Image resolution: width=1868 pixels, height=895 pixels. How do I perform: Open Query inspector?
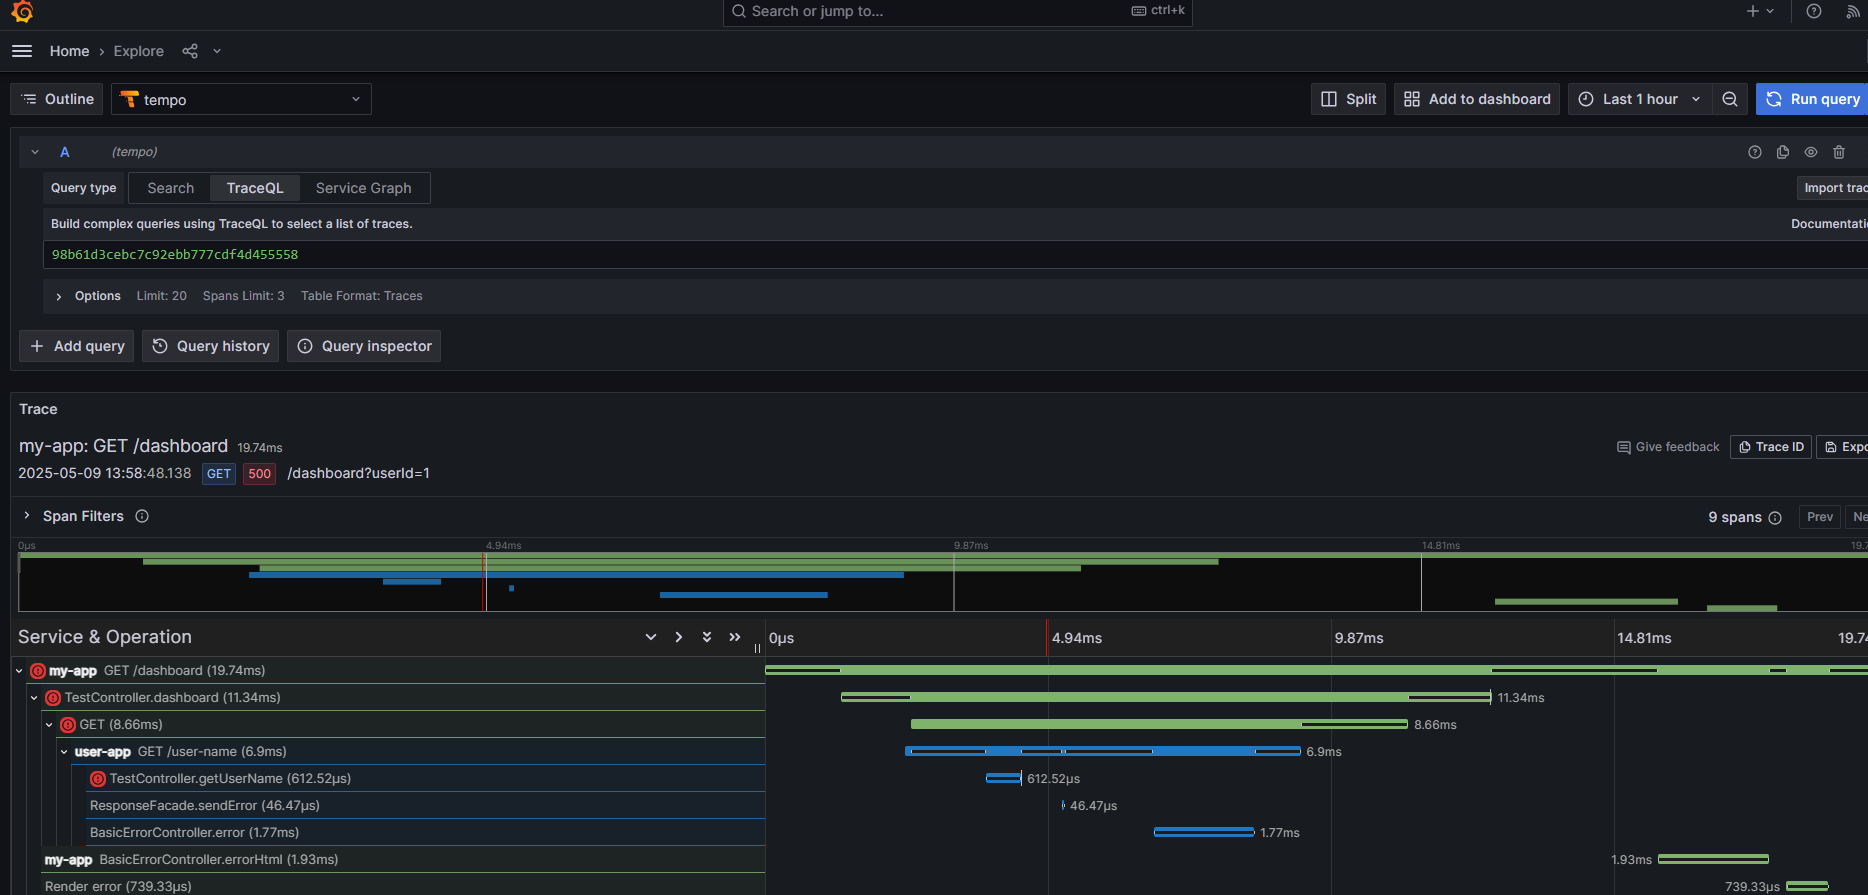[364, 346]
